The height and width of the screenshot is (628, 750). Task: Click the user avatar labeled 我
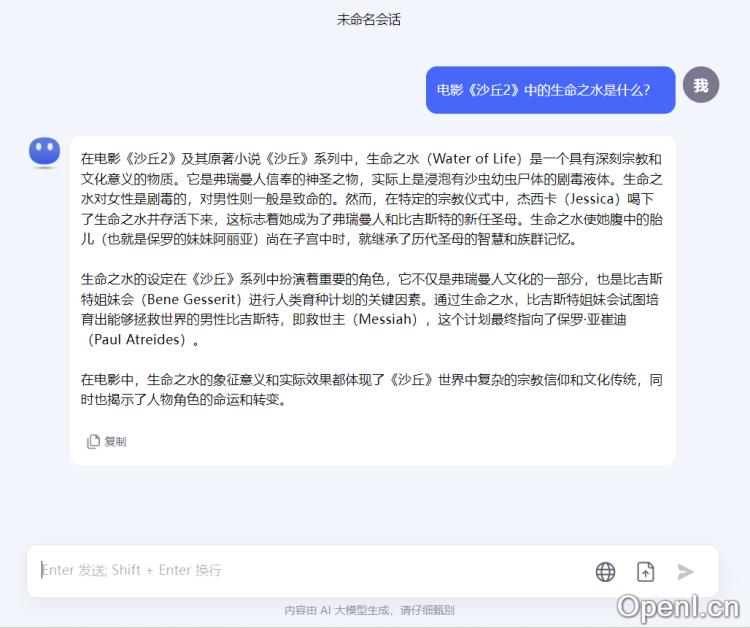[x=701, y=85]
